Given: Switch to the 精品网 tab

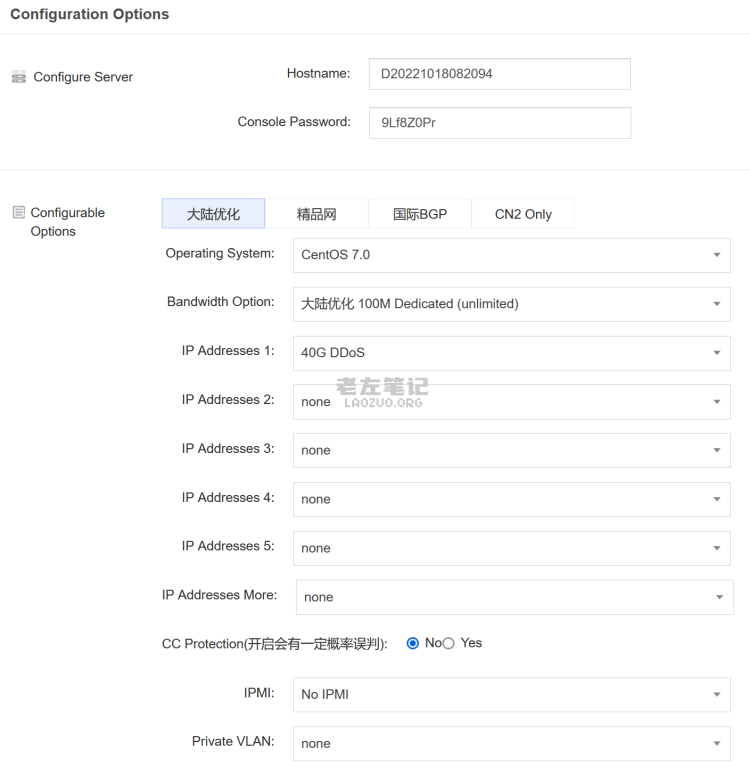Looking at the screenshot, I should tap(316, 214).
